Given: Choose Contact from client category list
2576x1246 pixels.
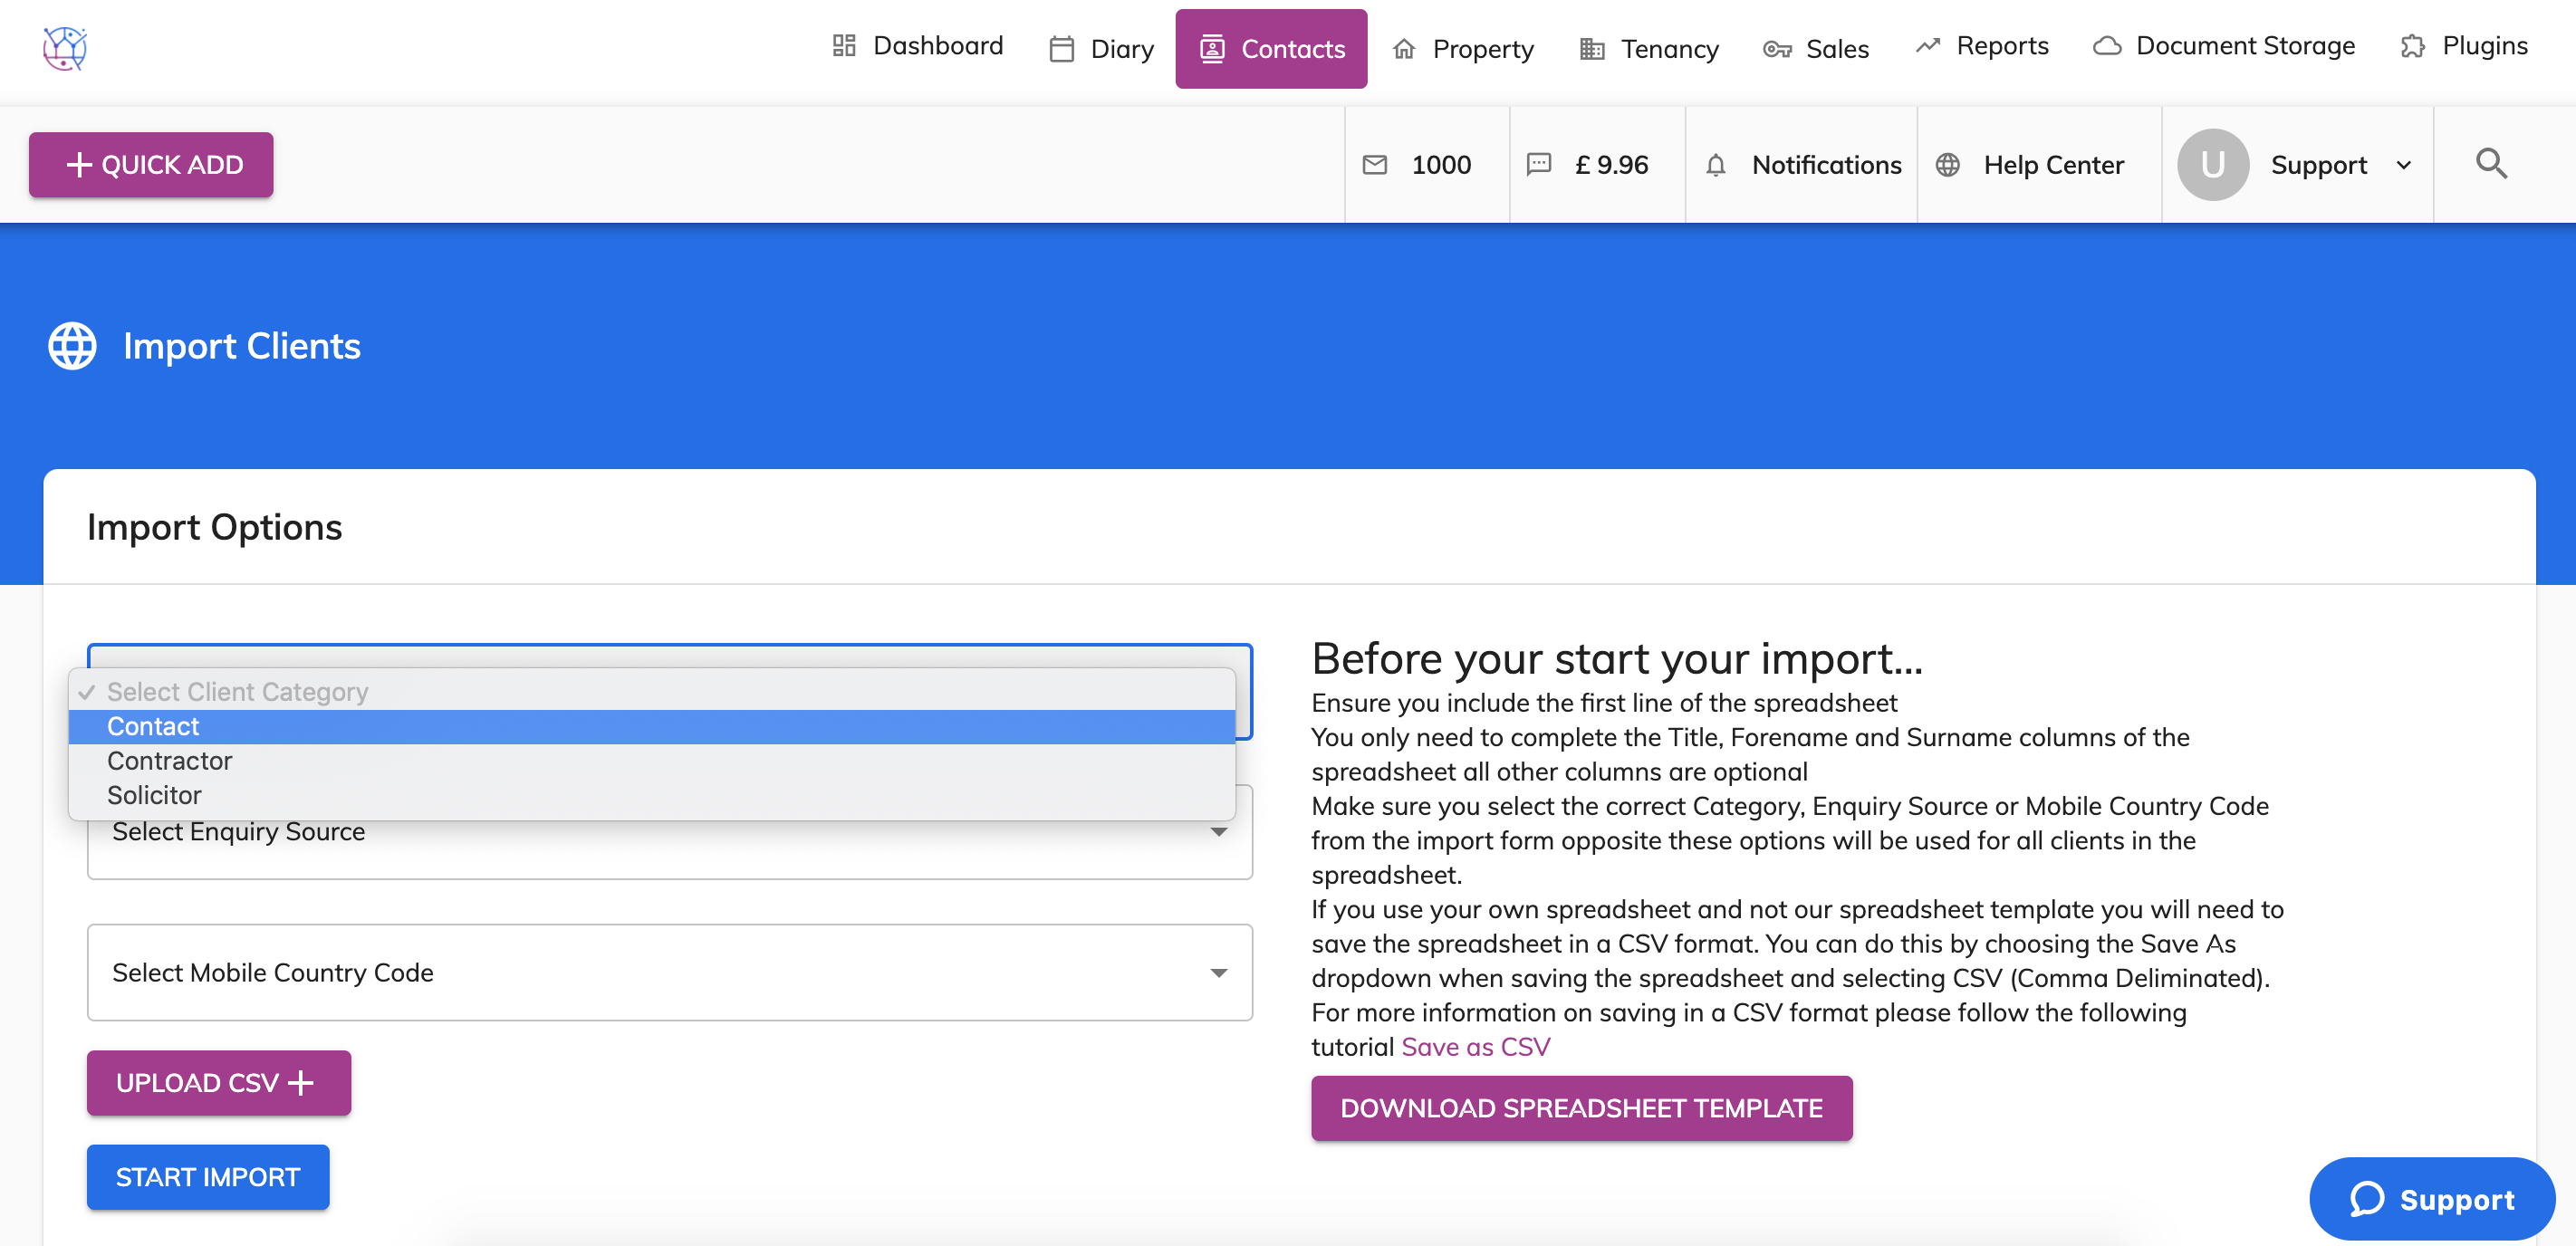Looking at the screenshot, I should click(152, 726).
